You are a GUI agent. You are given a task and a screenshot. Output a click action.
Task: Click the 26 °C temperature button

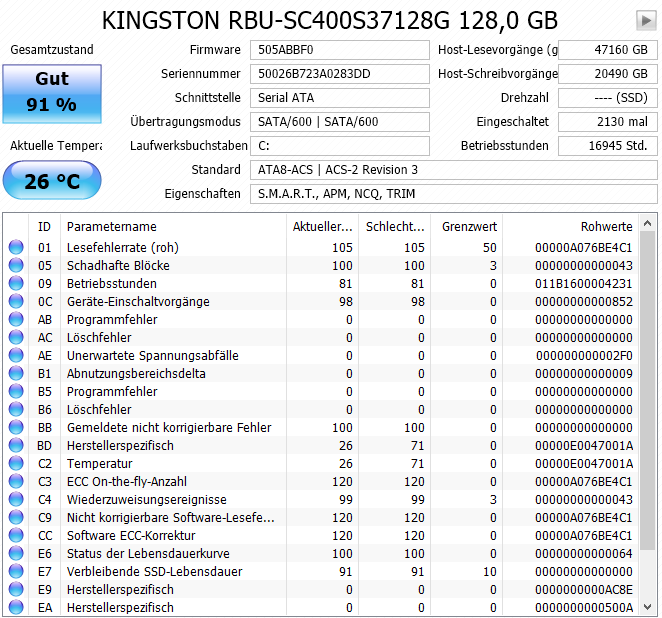(x=52, y=180)
